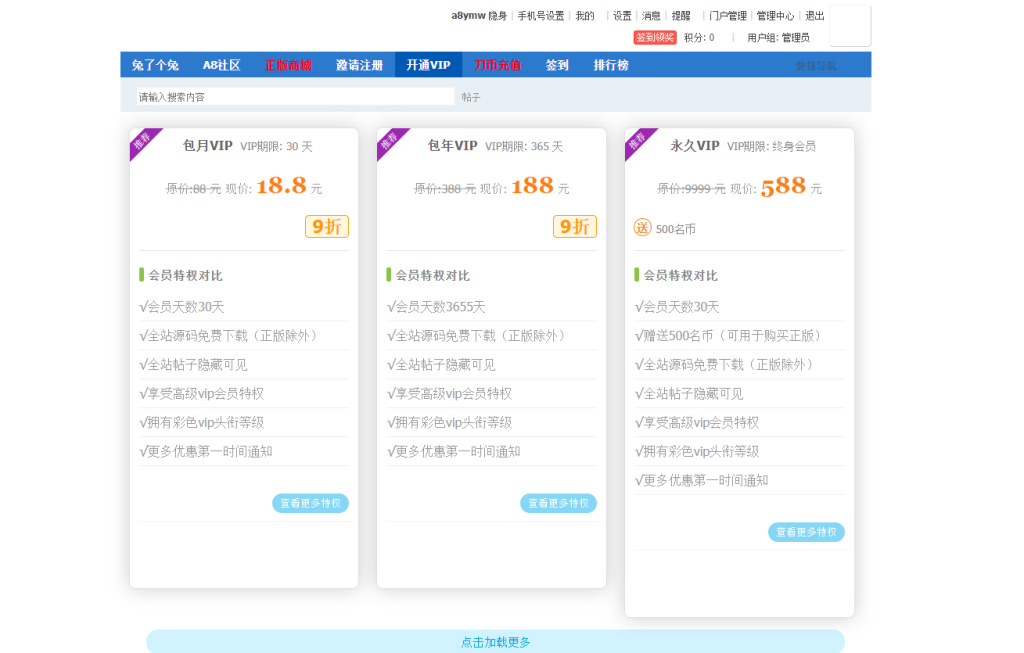
Task: Focus the 请输入搜索内容 search field
Action: [x=295, y=97]
